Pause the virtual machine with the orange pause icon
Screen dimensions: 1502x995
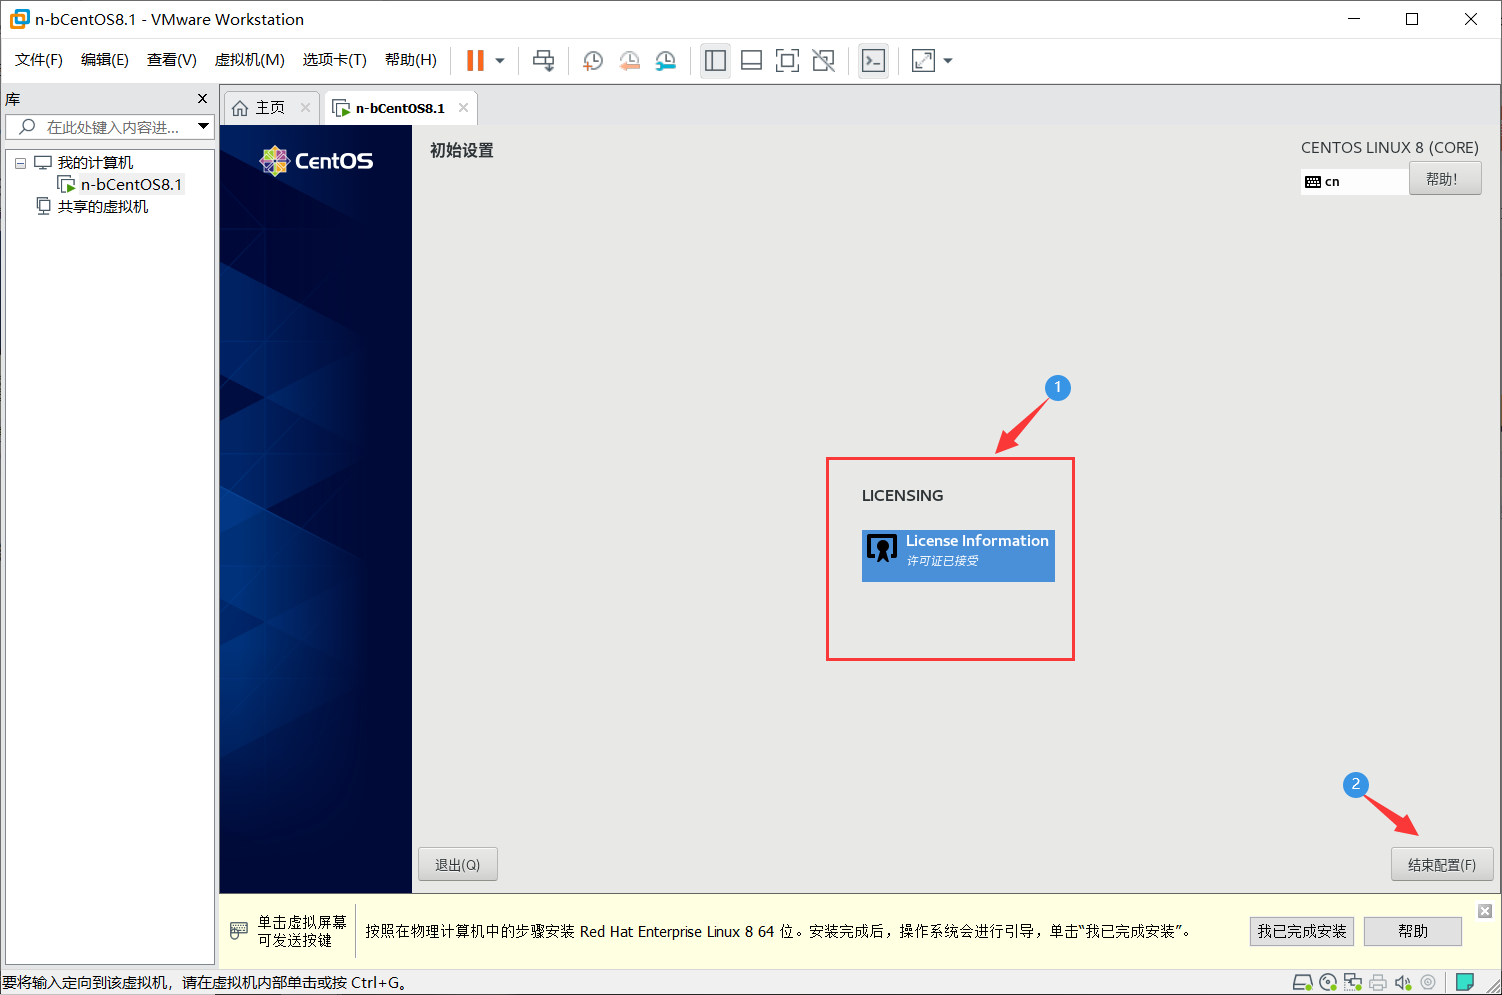(x=475, y=60)
